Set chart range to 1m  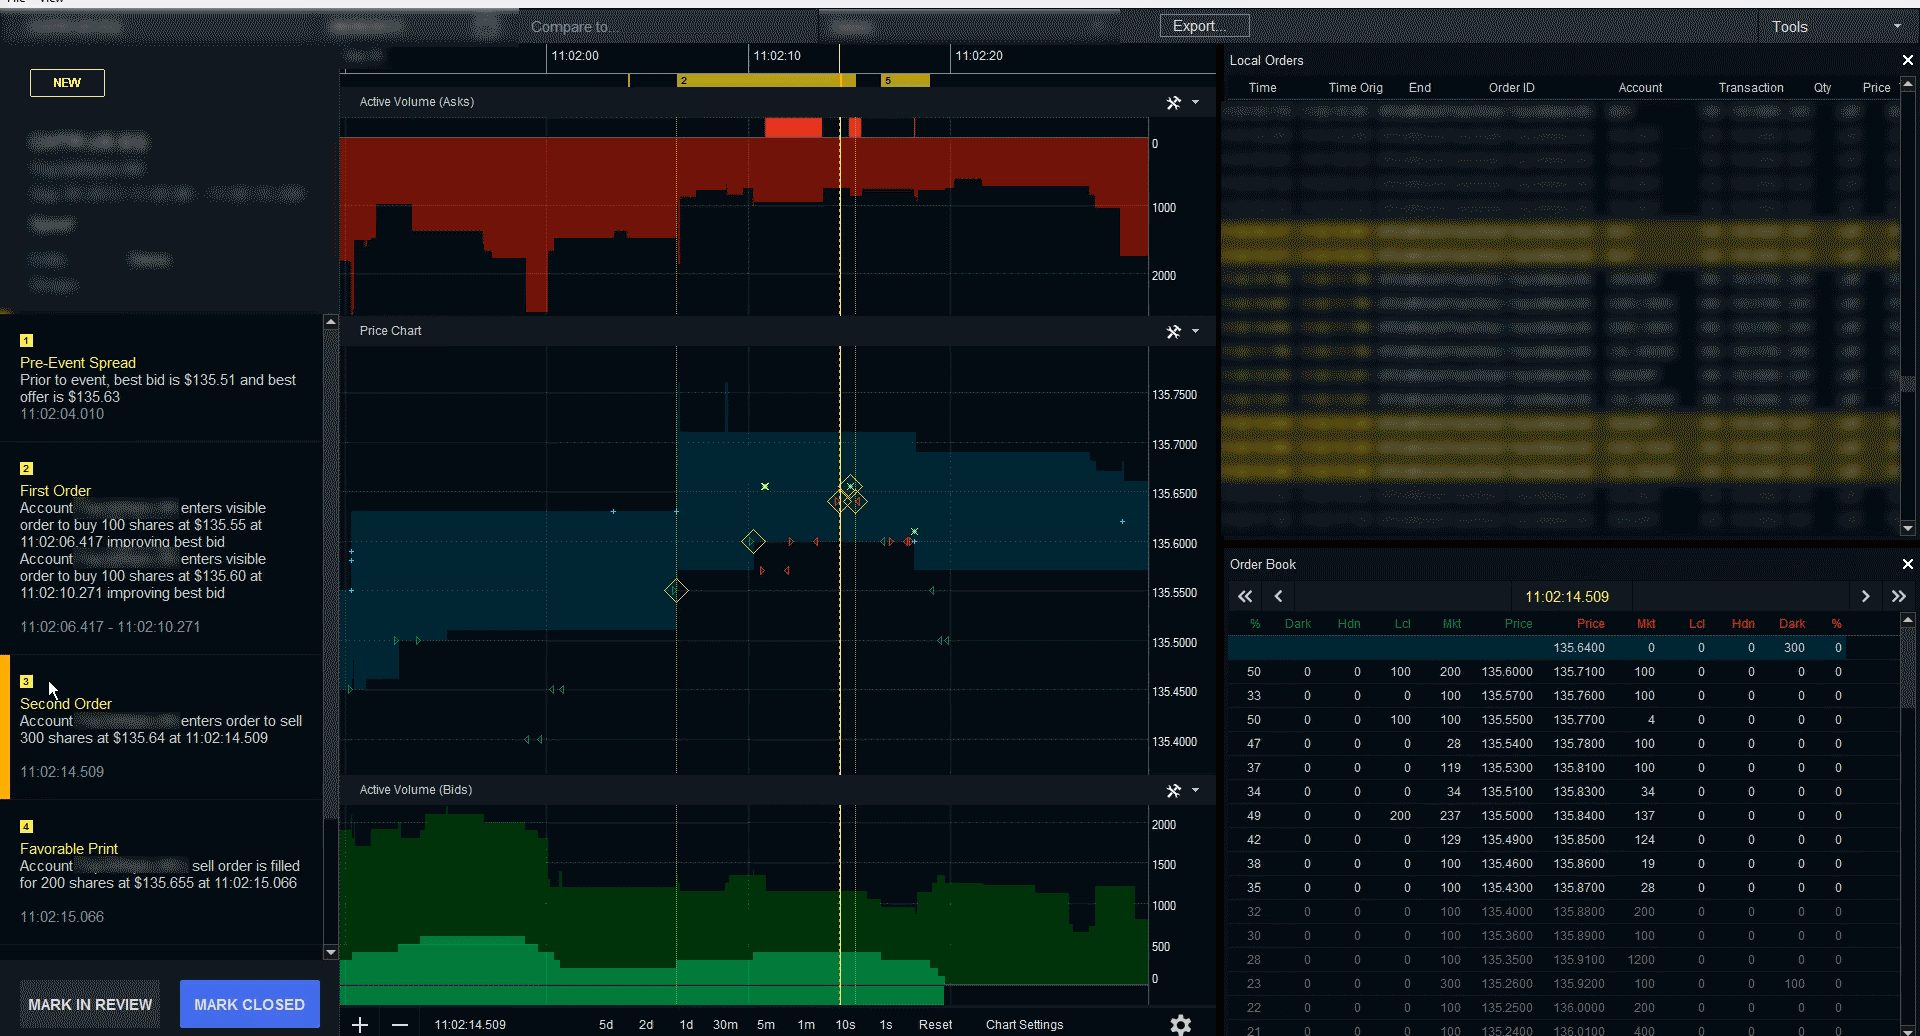point(806,1024)
